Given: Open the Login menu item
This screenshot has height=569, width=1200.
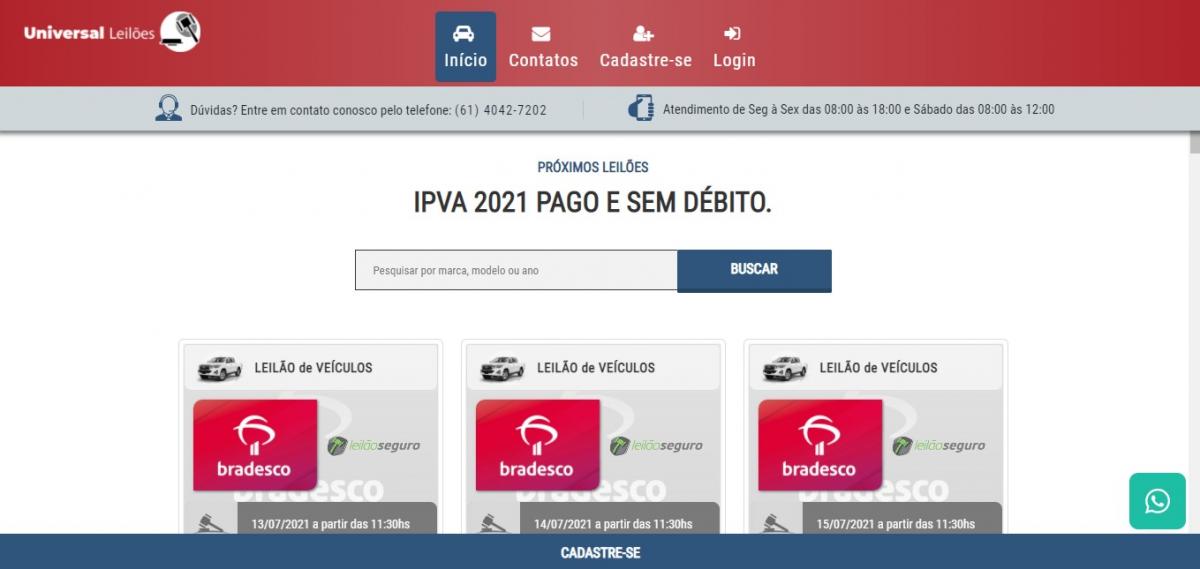Looking at the screenshot, I should [x=734, y=47].
